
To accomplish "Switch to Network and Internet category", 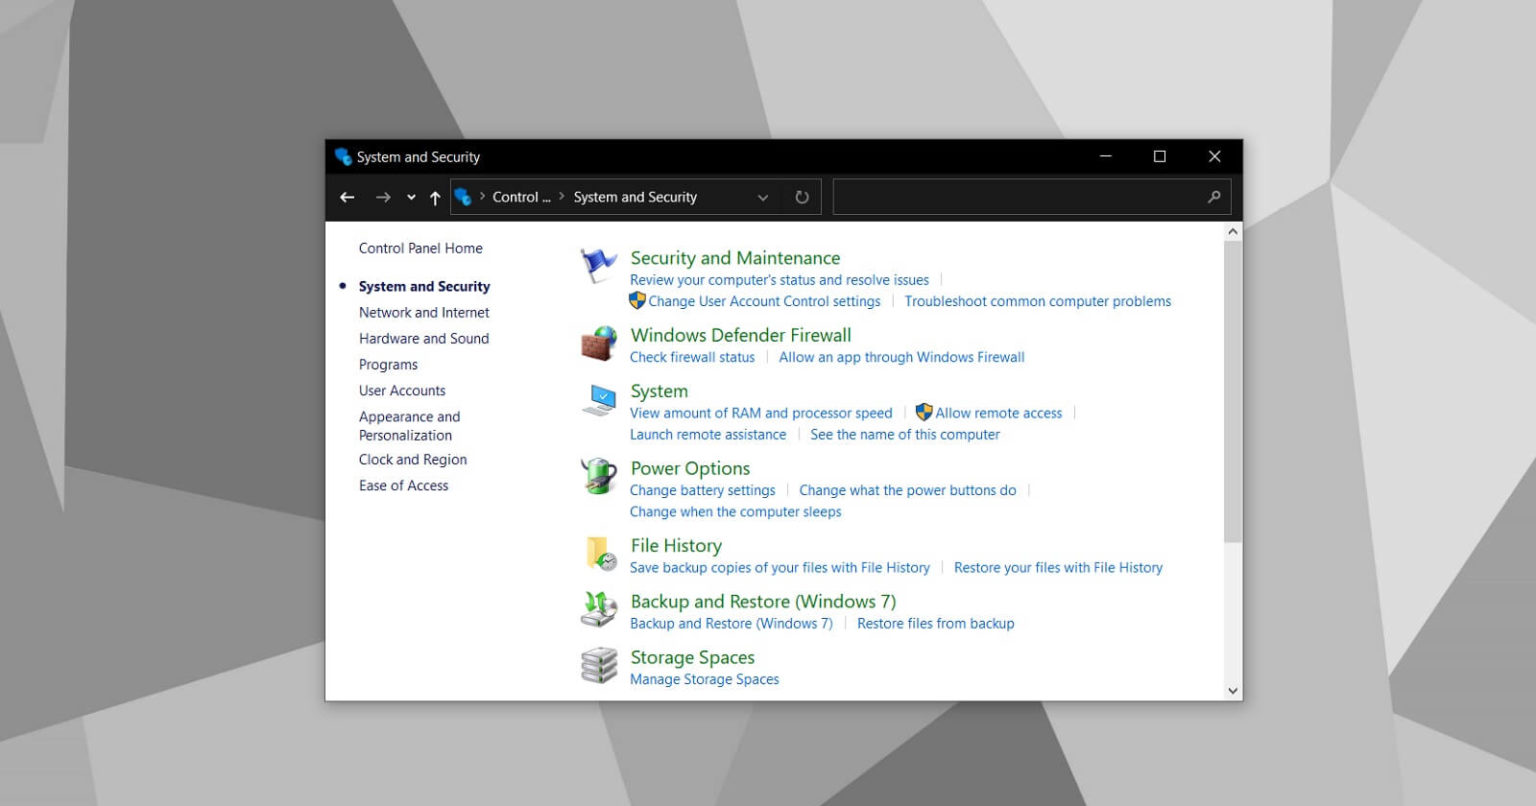I will (x=423, y=312).
